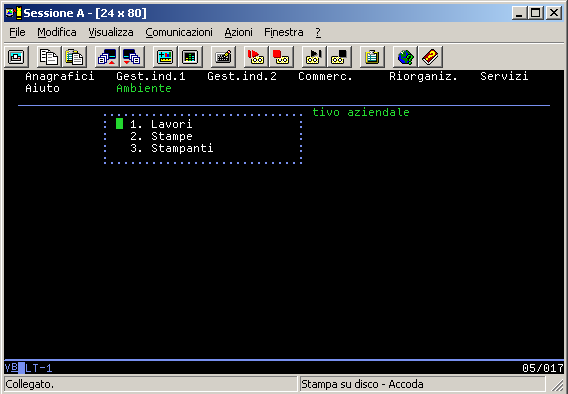Open the globe help support icon
568x394 pixels.
(x=405, y=57)
